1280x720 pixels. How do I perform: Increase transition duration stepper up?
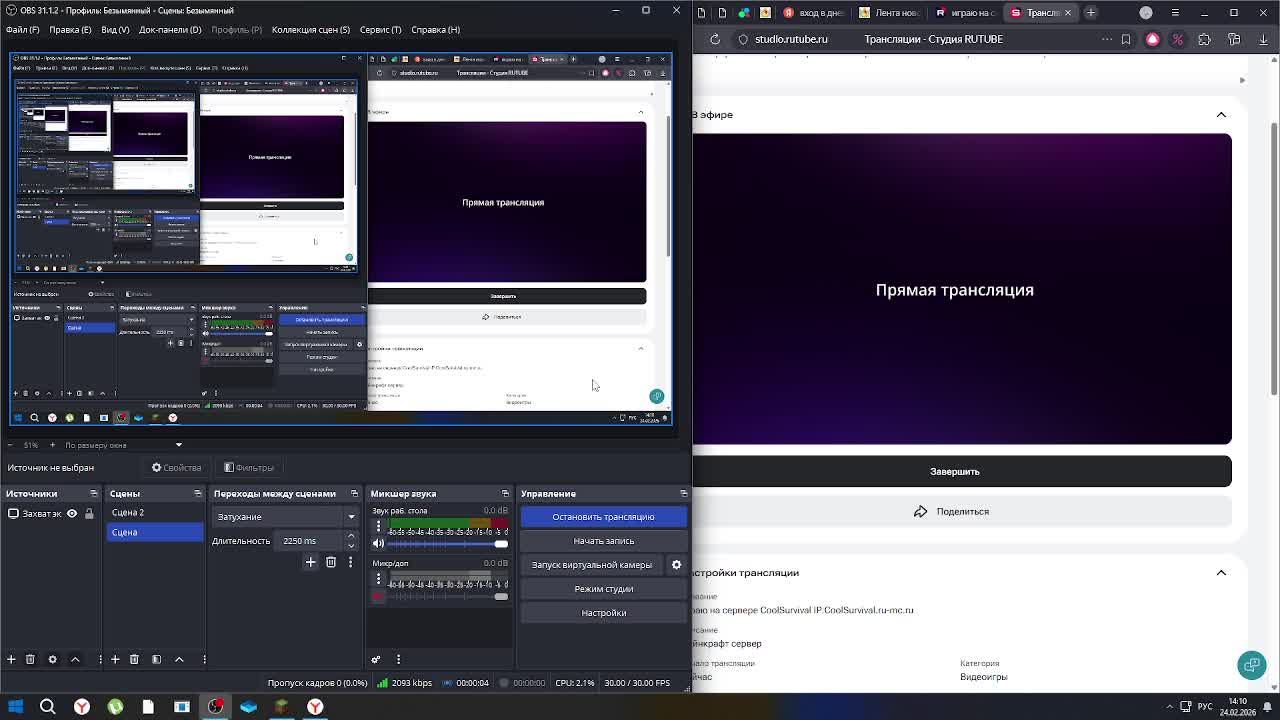pos(350,537)
